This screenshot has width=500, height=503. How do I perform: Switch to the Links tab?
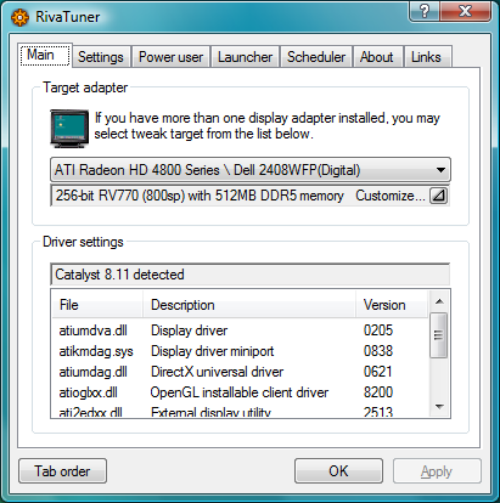426,57
